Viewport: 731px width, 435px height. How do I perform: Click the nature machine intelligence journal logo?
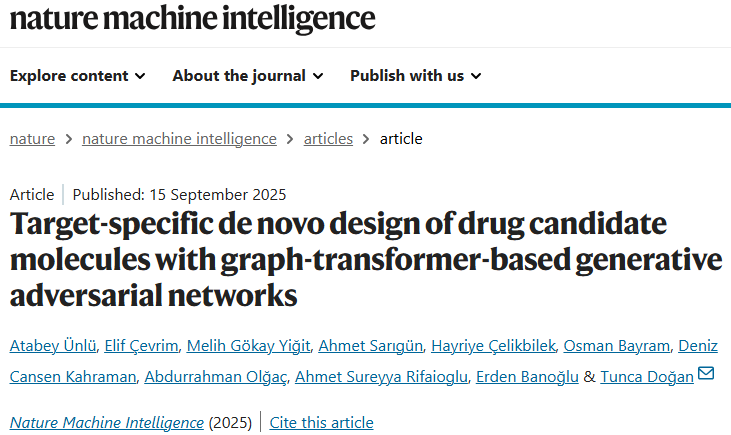tap(193, 18)
